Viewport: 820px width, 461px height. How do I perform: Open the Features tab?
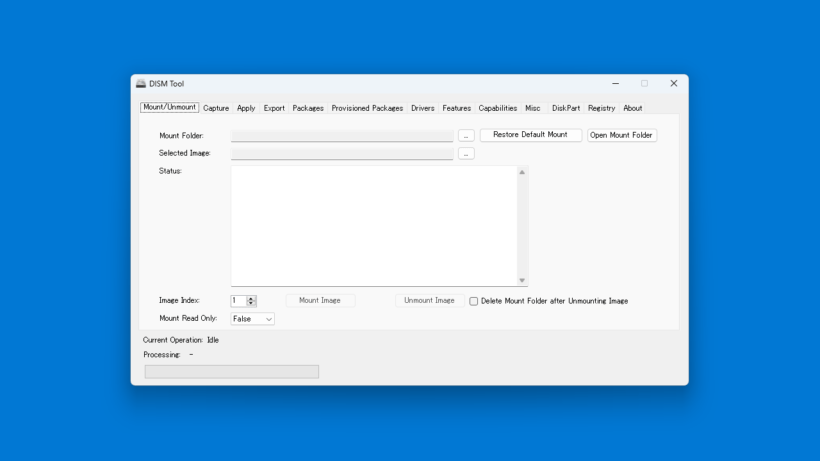pyautogui.click(x=457, y=108)
